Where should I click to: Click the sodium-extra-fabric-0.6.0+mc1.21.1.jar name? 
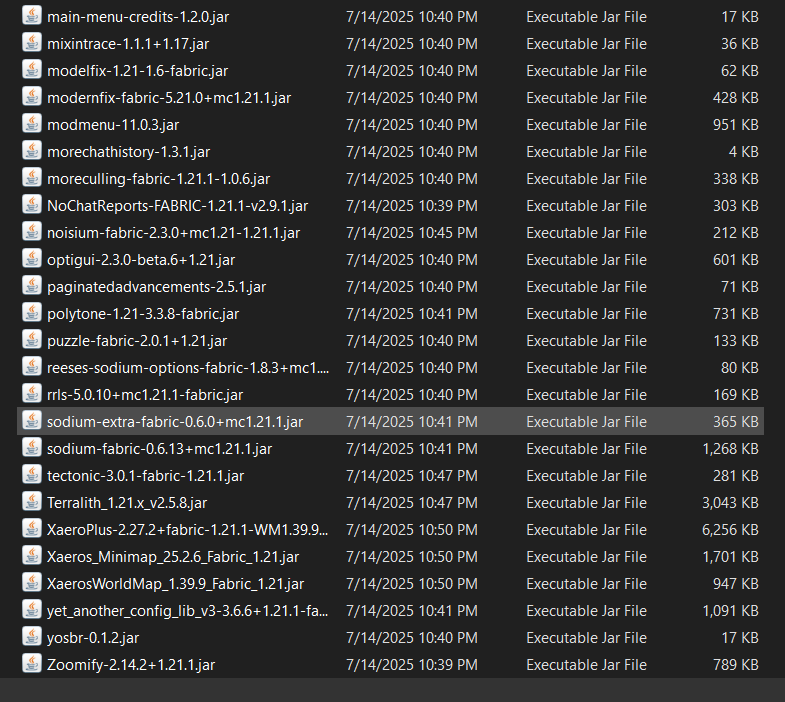pyautogui.click(x=175, y=423)
